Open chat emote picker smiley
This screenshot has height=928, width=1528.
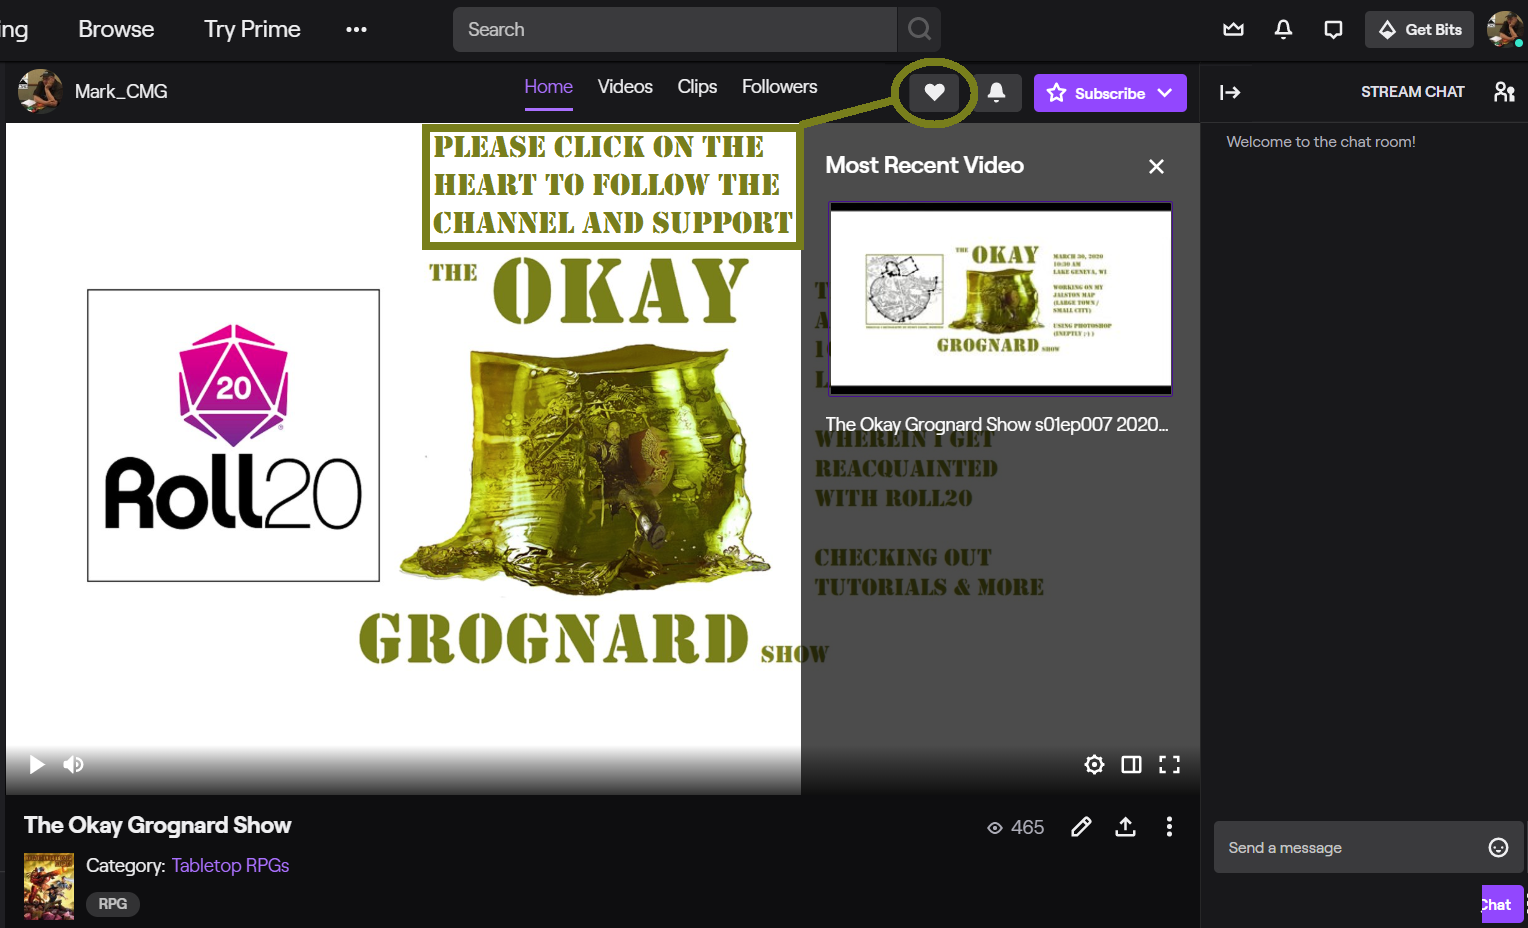coord(1498,848)
